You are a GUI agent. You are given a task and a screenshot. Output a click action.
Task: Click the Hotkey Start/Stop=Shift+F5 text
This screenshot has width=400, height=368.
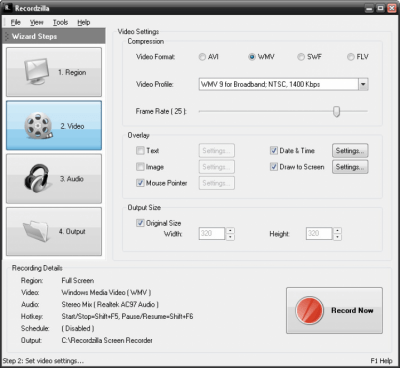click(127, 316)
